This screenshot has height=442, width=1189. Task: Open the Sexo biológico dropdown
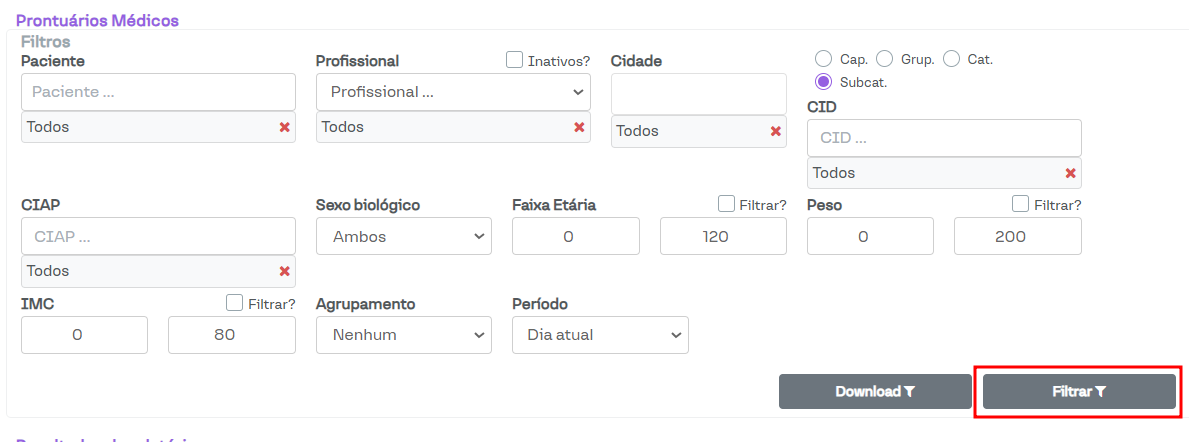point(404,237)
